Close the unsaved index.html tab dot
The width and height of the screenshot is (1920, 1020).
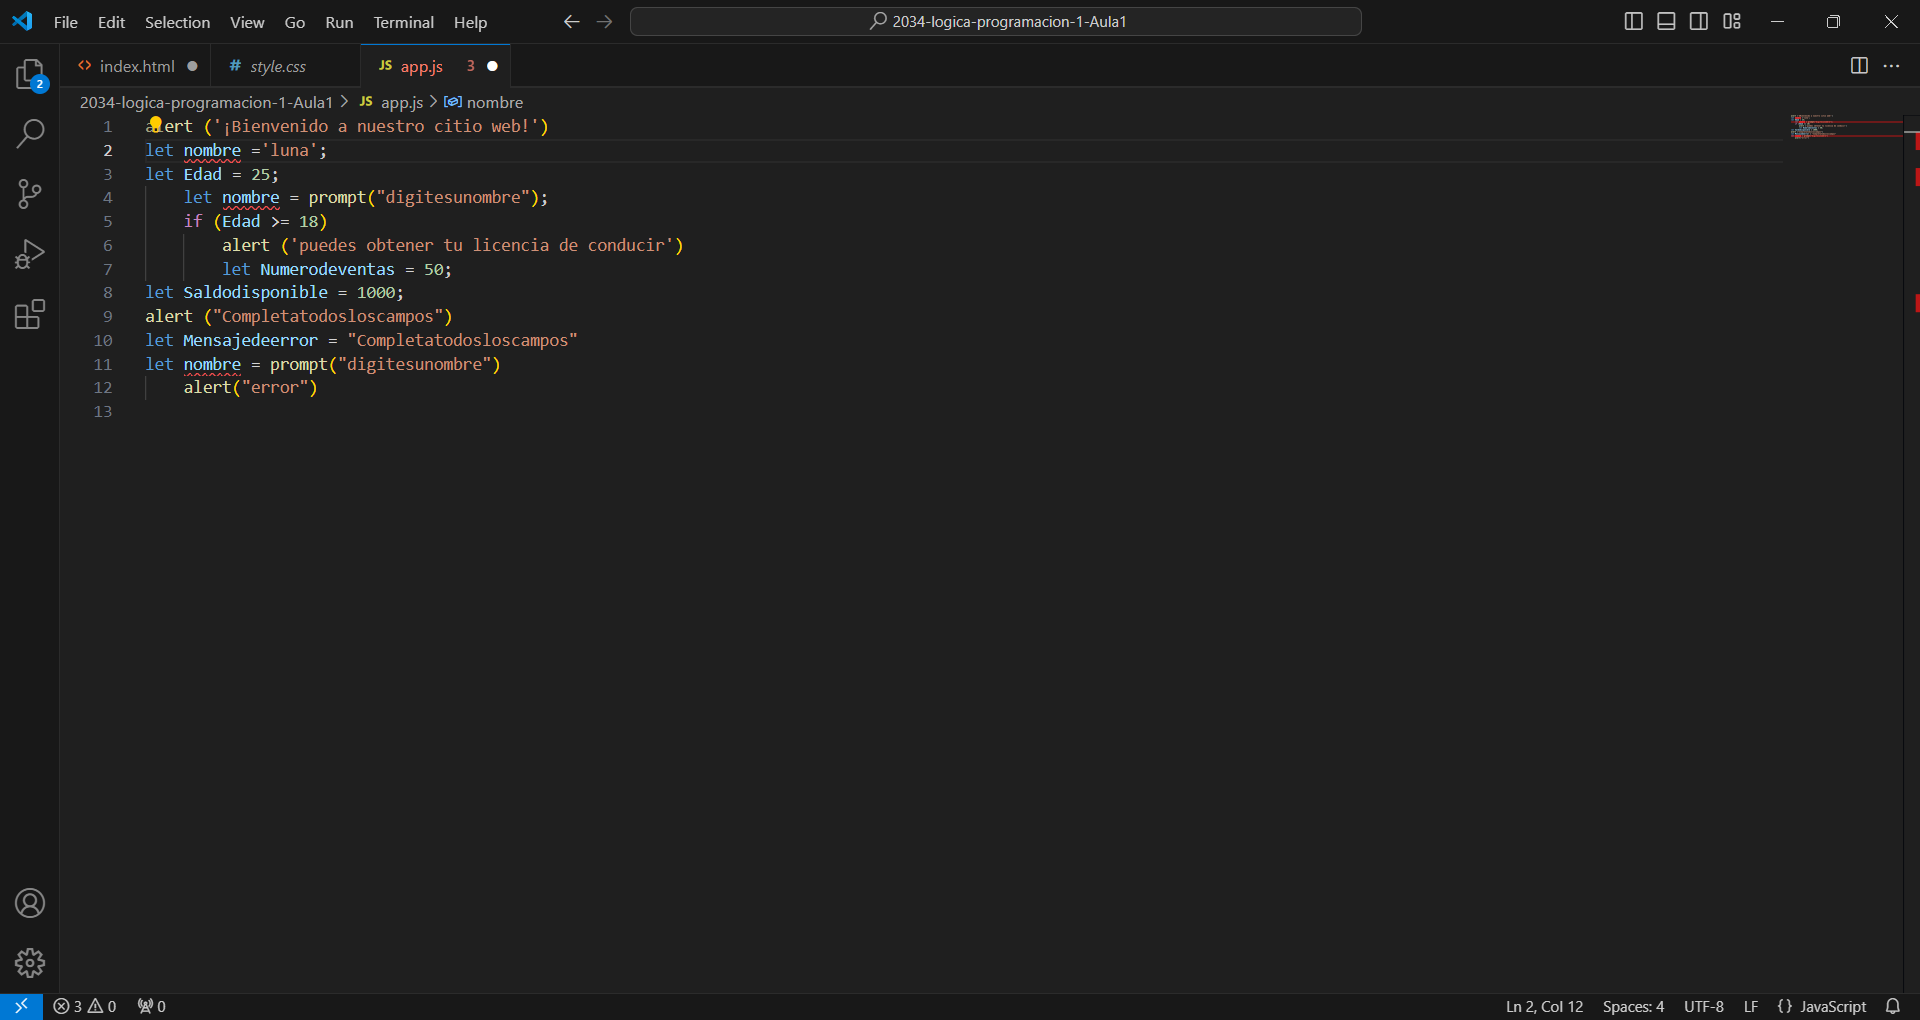(x=192, y=66)
